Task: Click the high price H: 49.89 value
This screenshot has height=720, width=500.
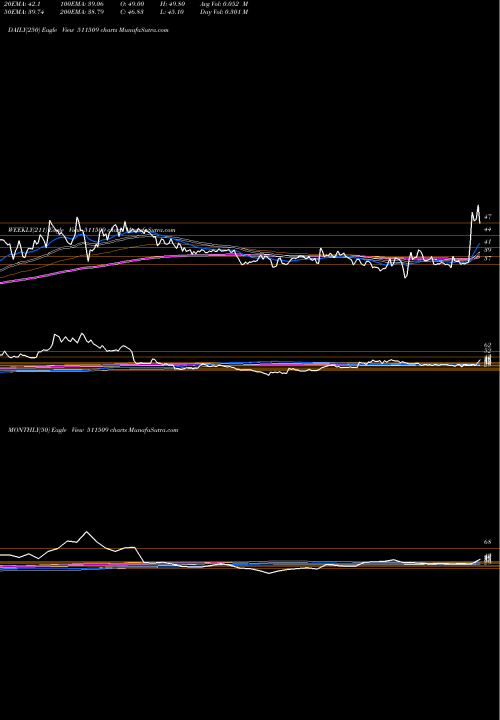Action: [x=173, y=4]
